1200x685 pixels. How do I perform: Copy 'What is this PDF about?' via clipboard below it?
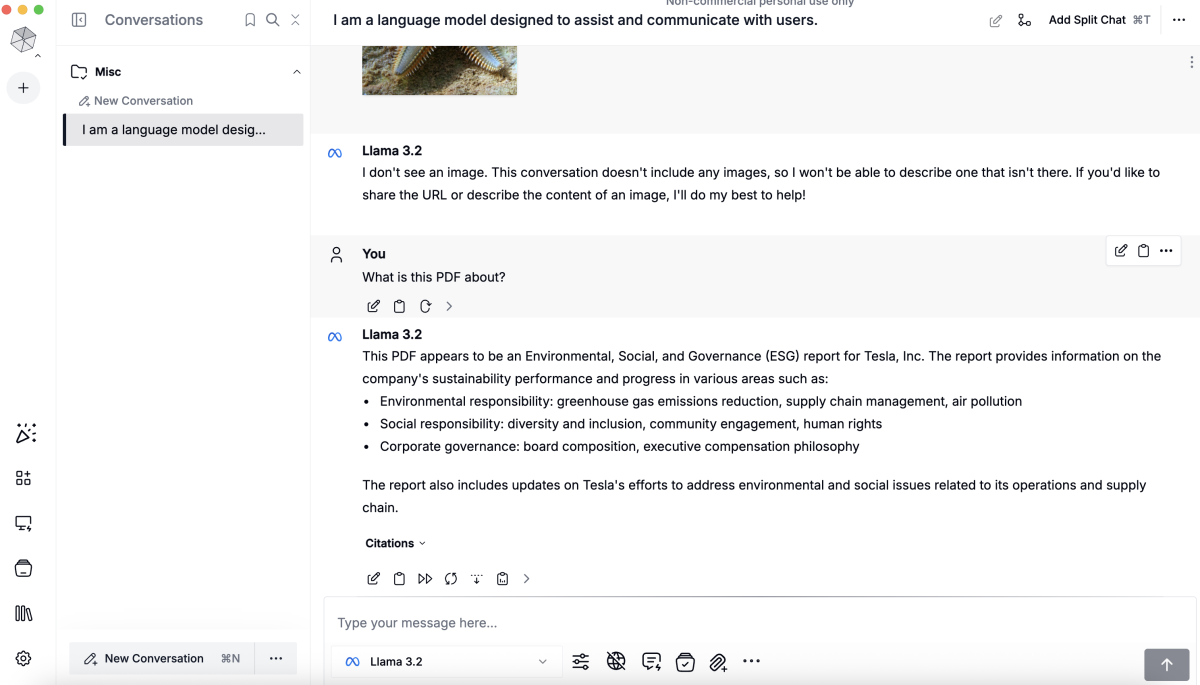pos(399,306)
